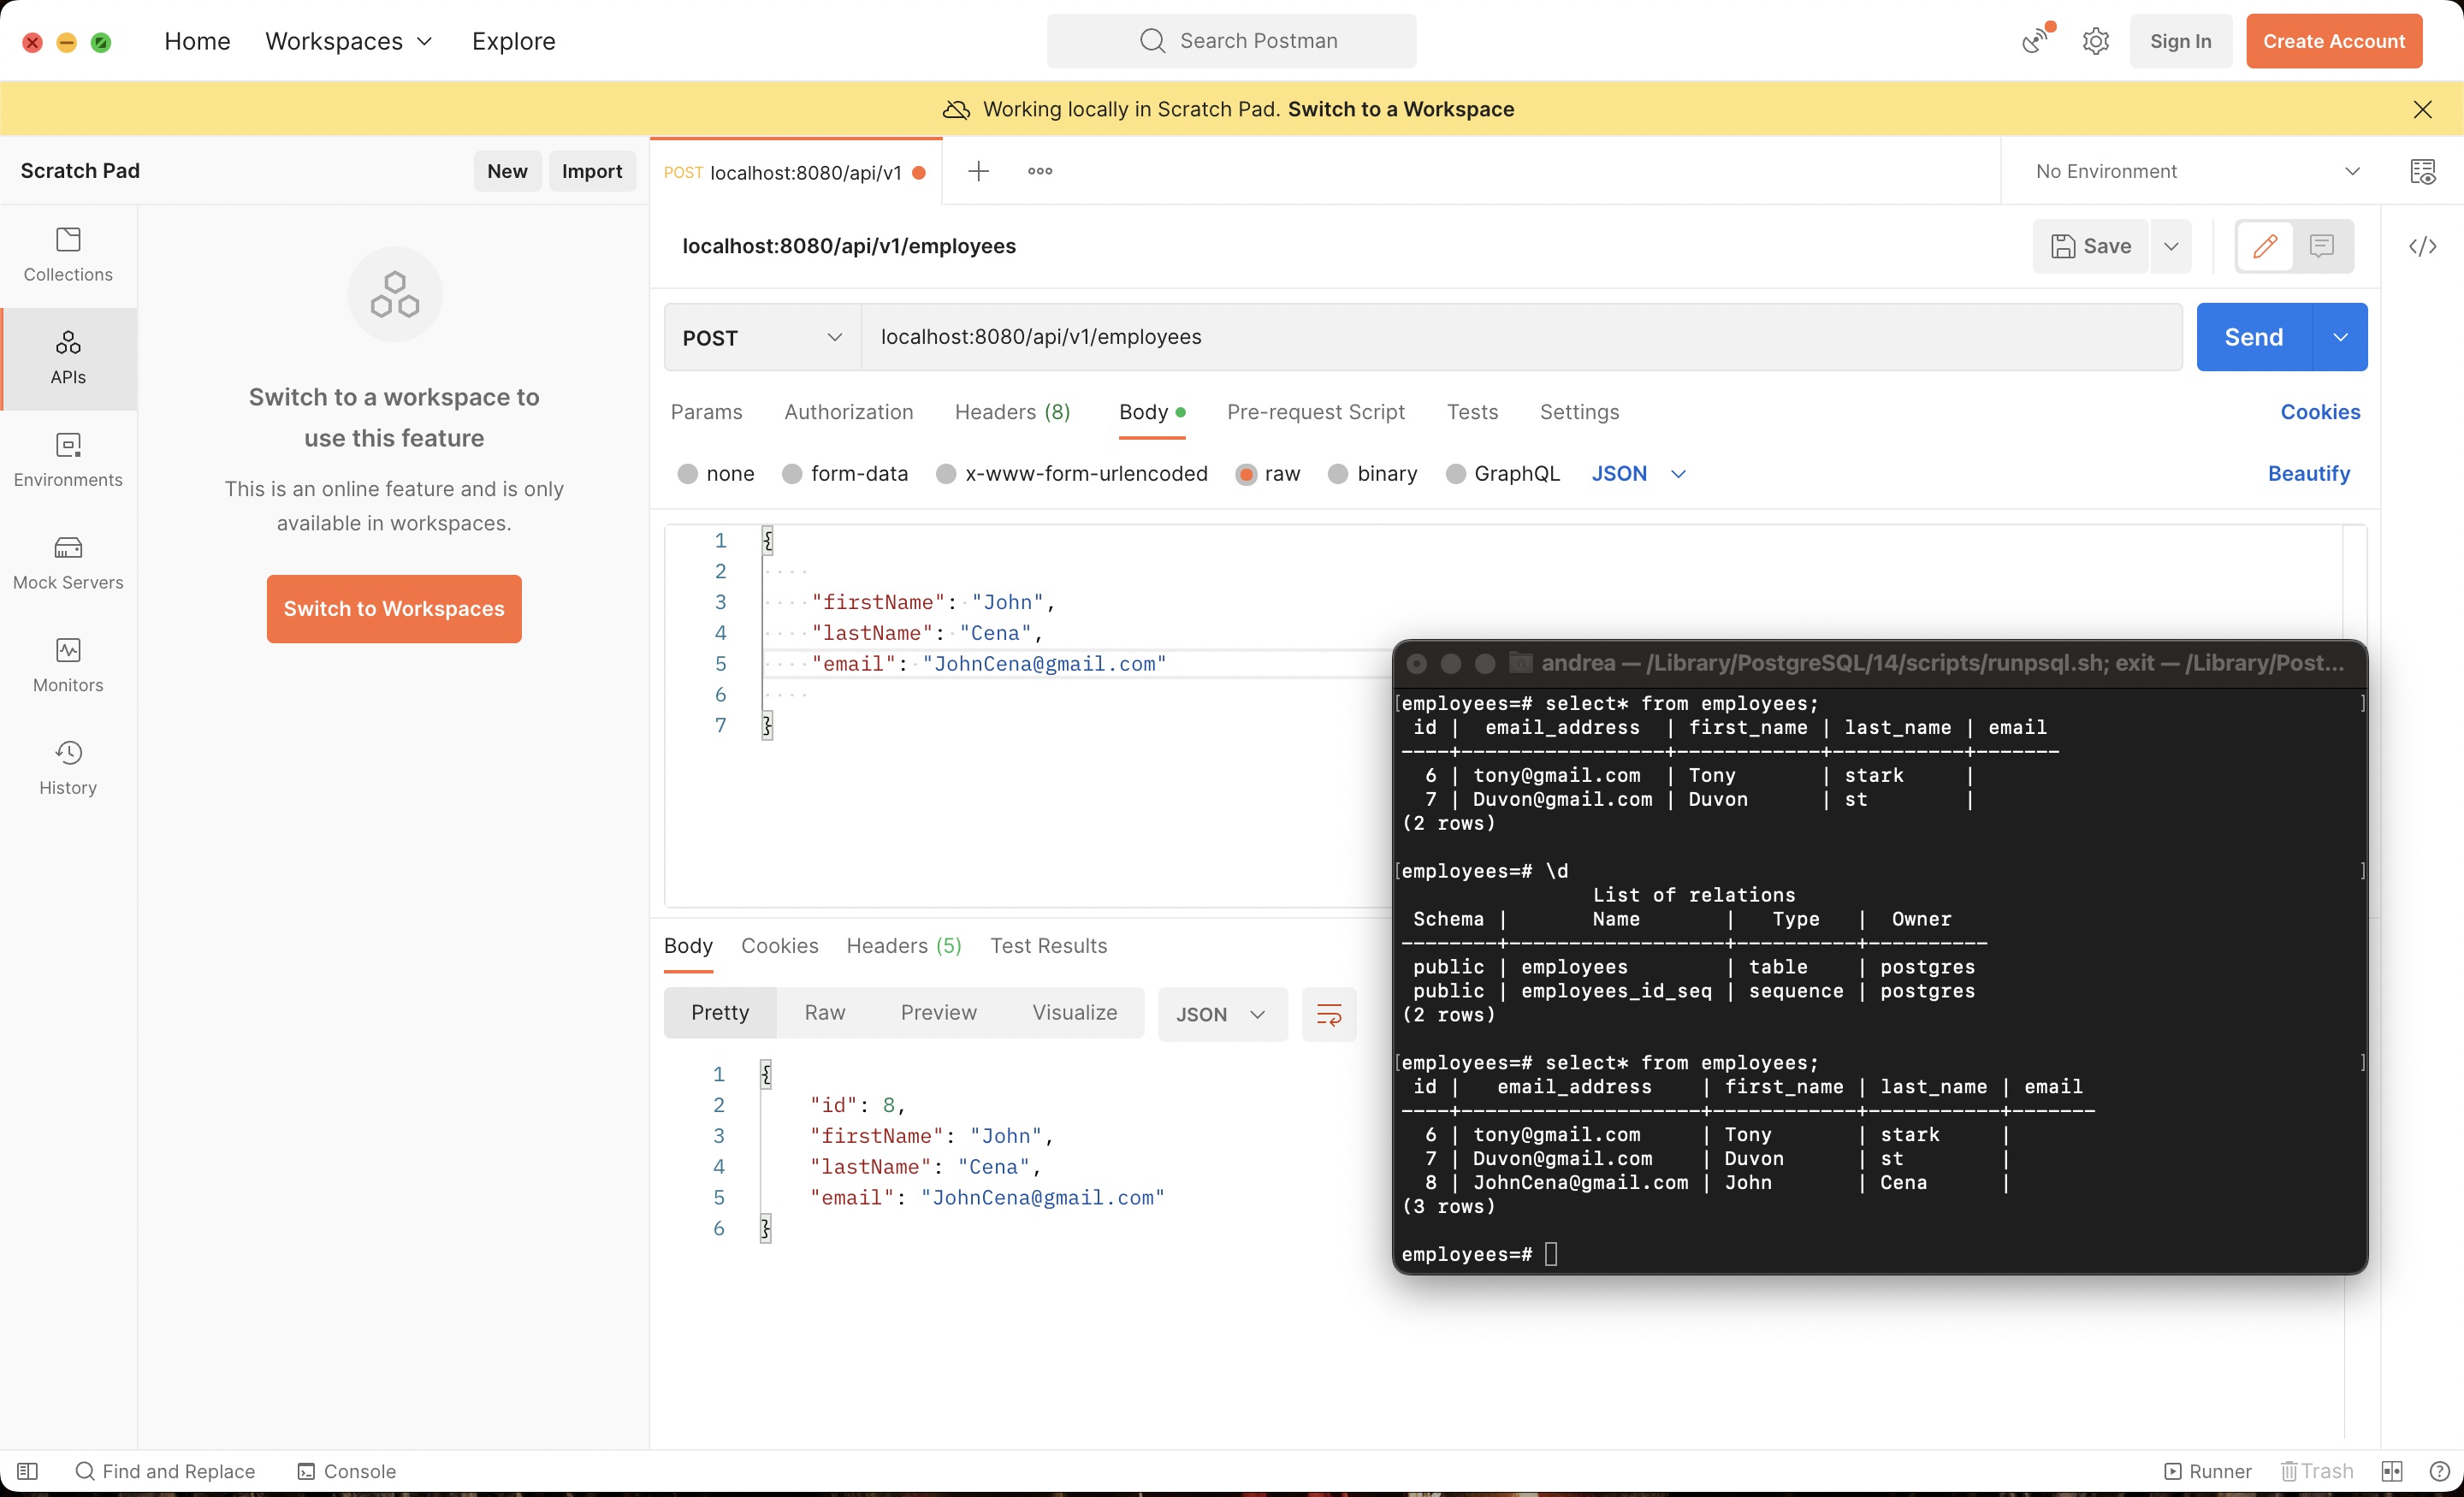Send the employees POST request
2464x1497 pixels.
[2253, 337]
